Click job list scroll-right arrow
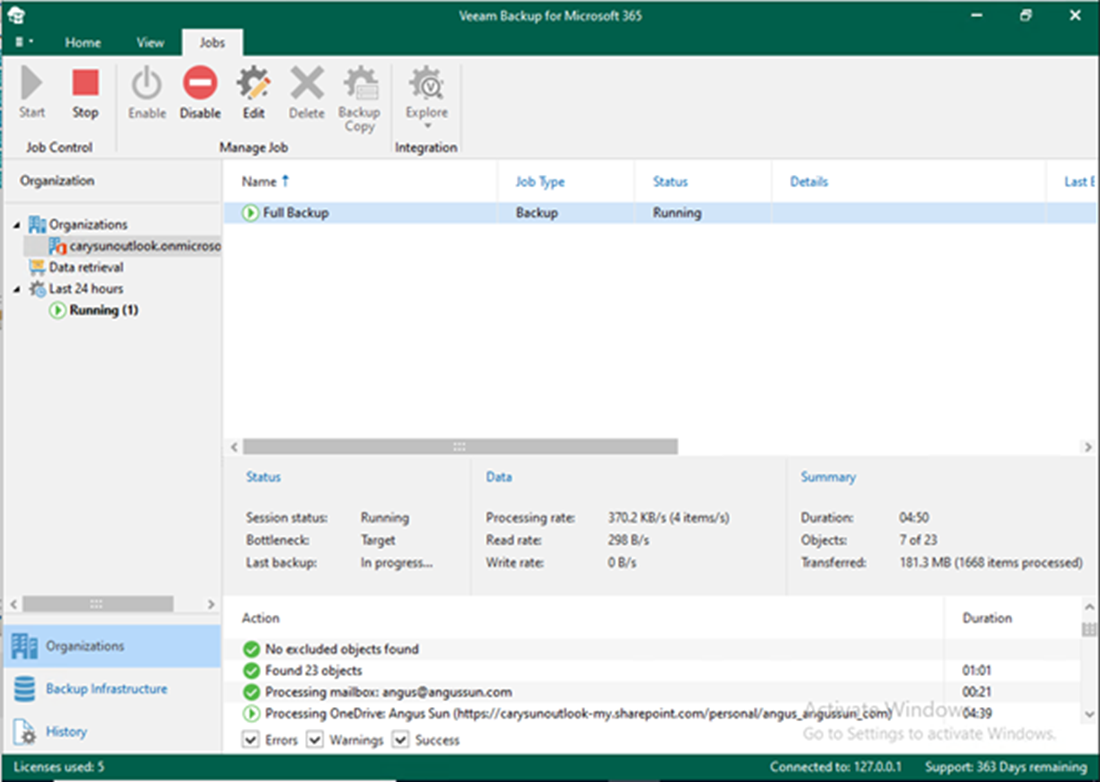 click(1087, 447)
